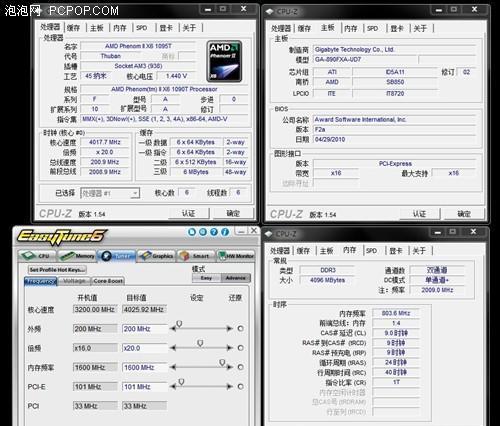Click the PCI-E target field showing 101 MHz
Viewport: 500px width, 426px height.
pos(145,387)
